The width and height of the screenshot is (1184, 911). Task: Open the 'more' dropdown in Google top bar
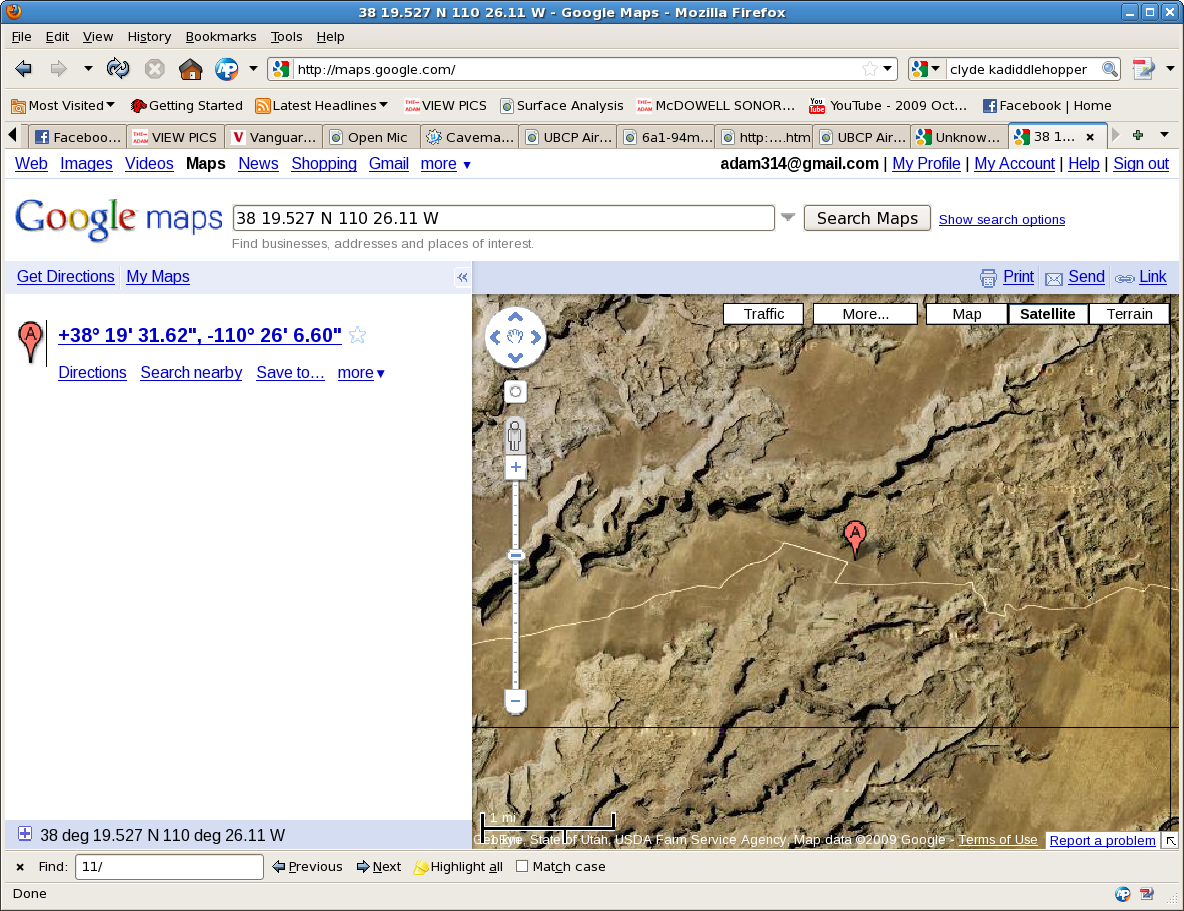(445, 164)
